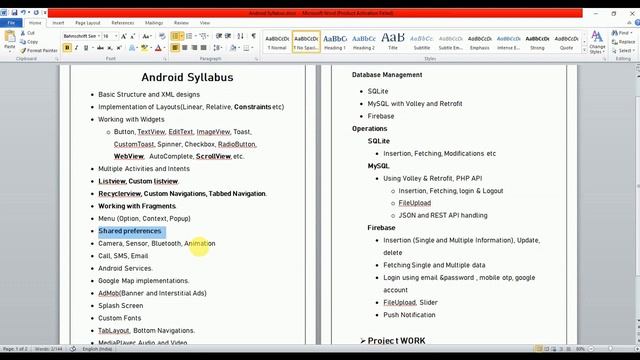This screenshot has width=640, height=360.
Task: Click the Undo icon in Quick Access Toolbar
Action: coord(23,13)
